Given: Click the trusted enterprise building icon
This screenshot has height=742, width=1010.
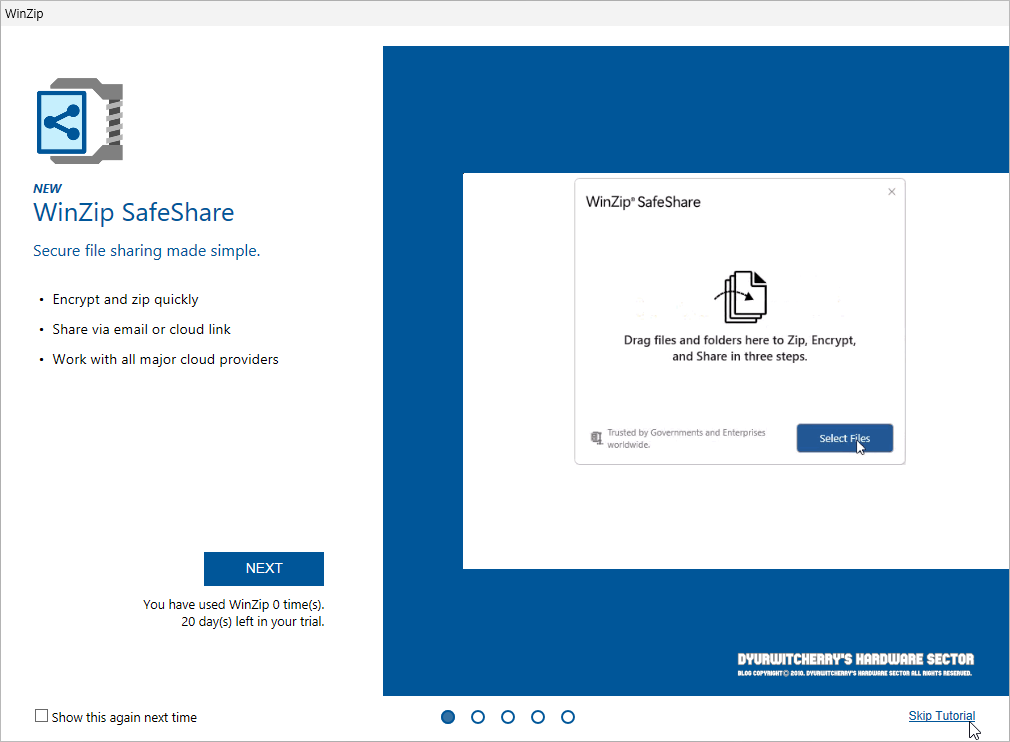Looking at the screenshot, I should (596, 438).
